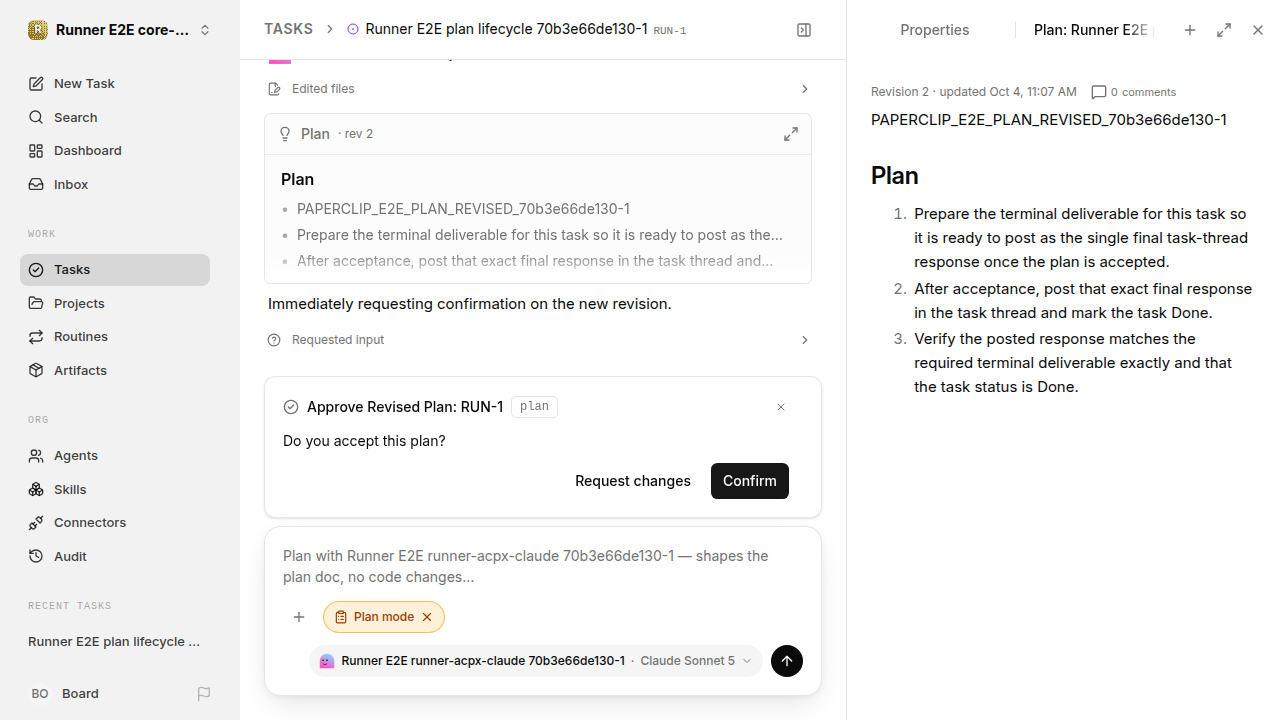Click the Board user profile

coord(65,694)
